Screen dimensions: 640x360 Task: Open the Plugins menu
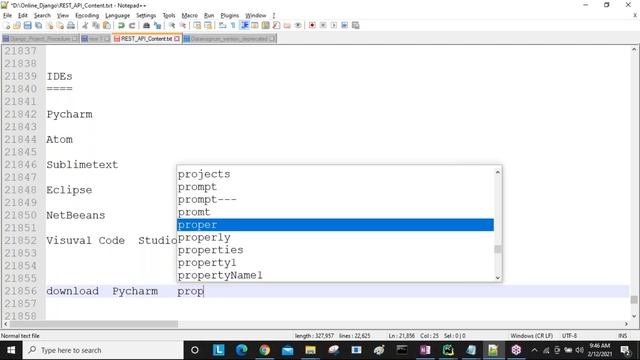click(x=229, y=16)
